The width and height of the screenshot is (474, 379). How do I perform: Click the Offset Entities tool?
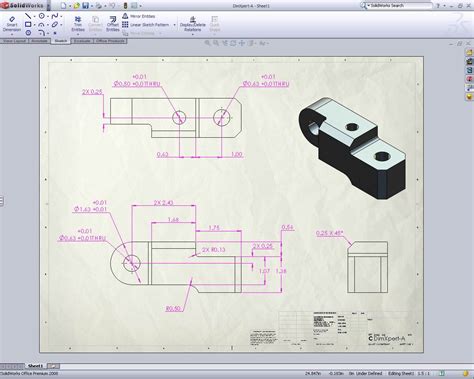tap(113, 24)
